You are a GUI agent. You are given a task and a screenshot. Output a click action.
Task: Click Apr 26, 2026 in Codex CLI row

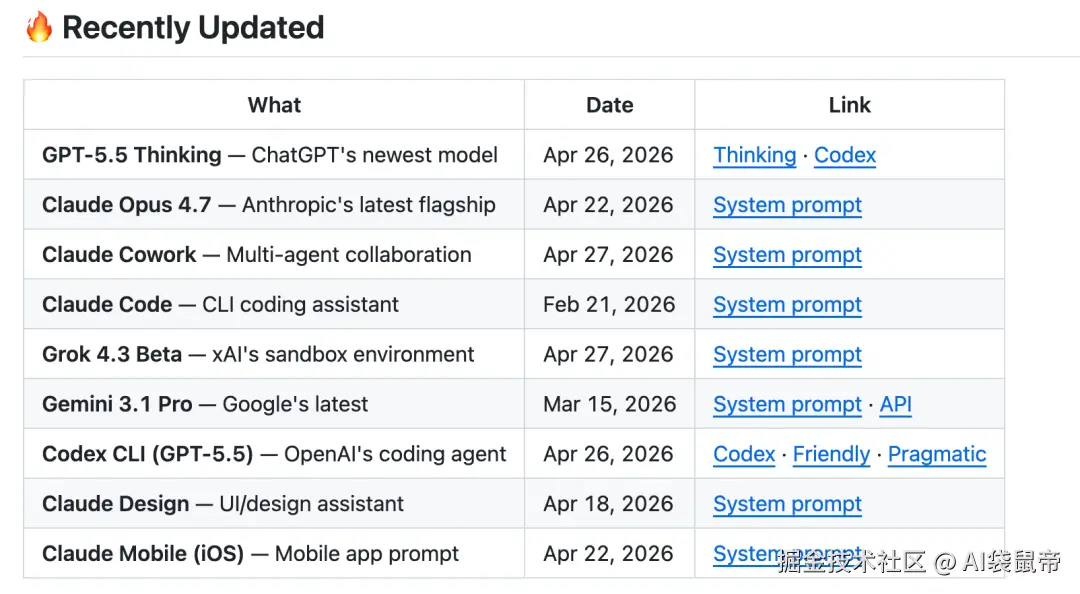click(x=608, y=453)
